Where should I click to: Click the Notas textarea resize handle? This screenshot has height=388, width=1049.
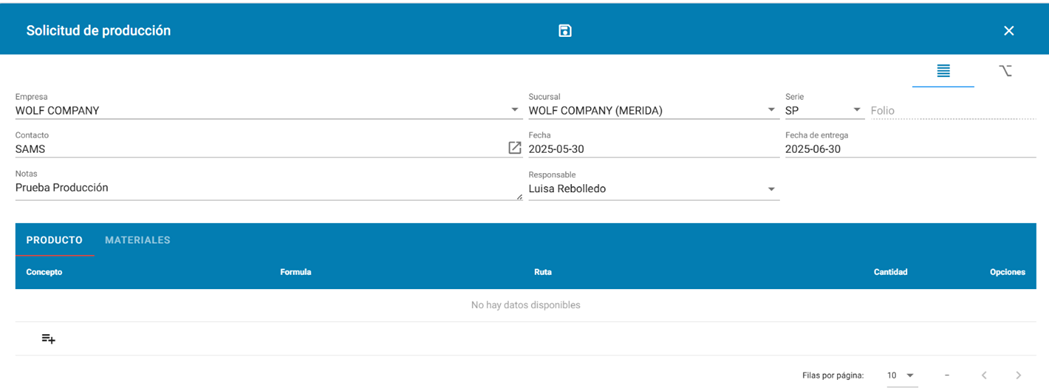tap(519, 197)
